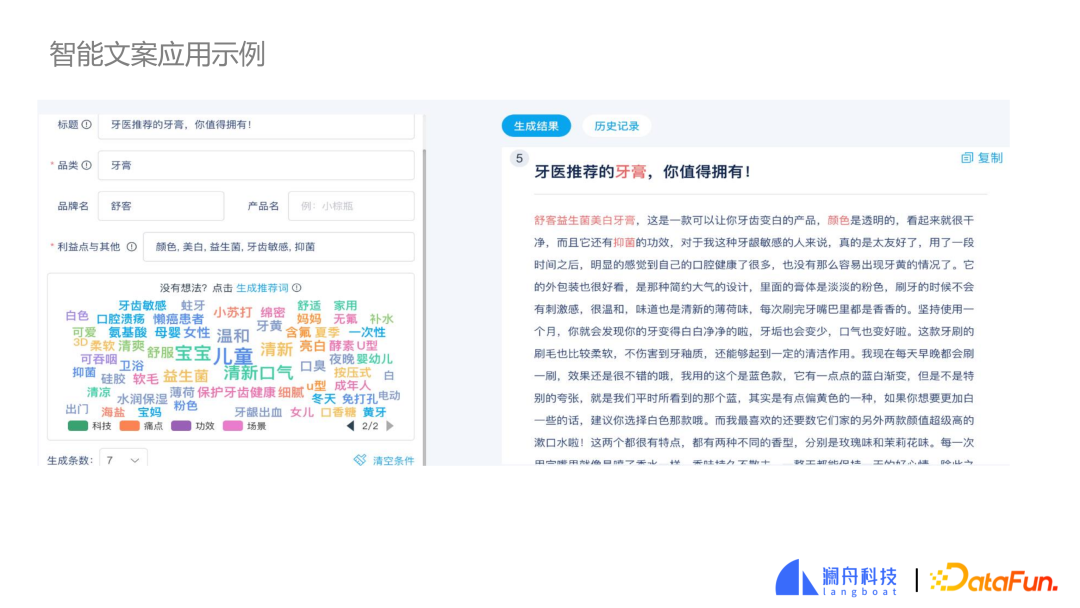The height and width of the screenshot is (608, 1080).
Task: Click the 清空条件 eraser icon
Action: [x=360, y=459]
